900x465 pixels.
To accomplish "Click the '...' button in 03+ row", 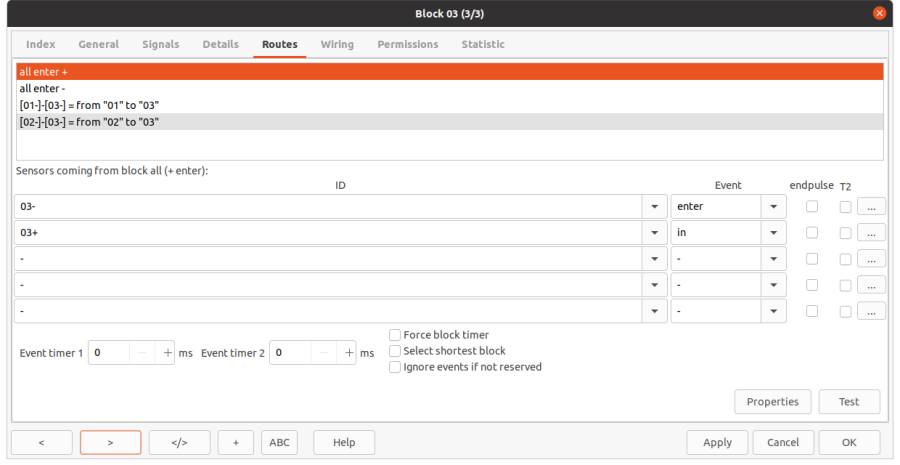I will (x=871, y=233).
